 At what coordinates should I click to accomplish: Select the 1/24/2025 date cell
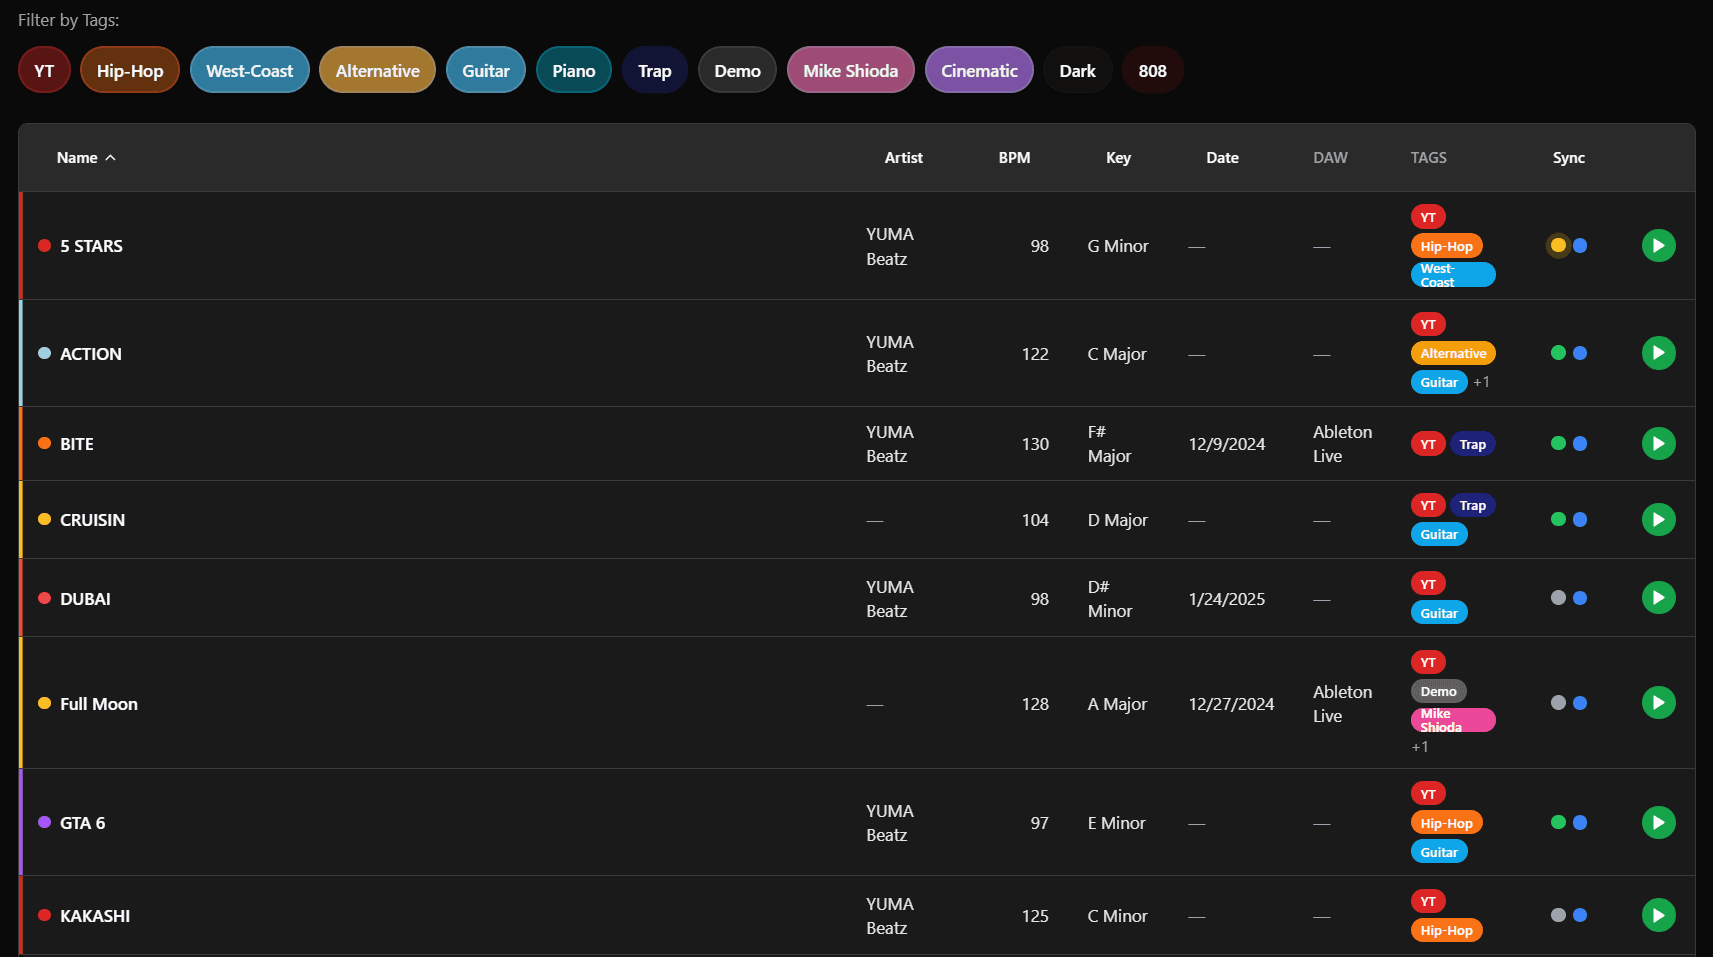(x=1227, y=599)
